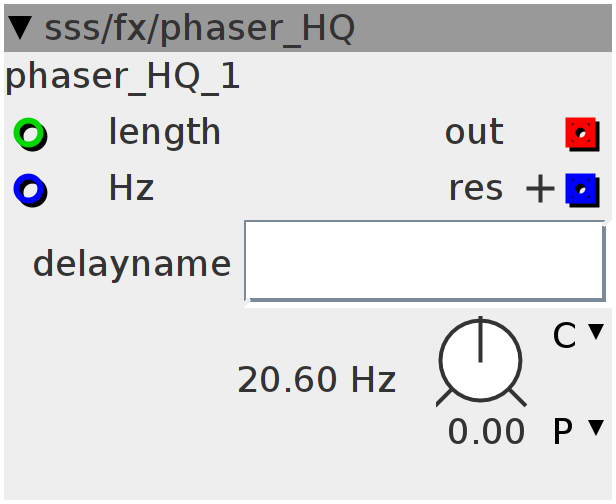Click the frequency knob dial
This screenshot has width=616, height=504.
(x=480, y=361)
